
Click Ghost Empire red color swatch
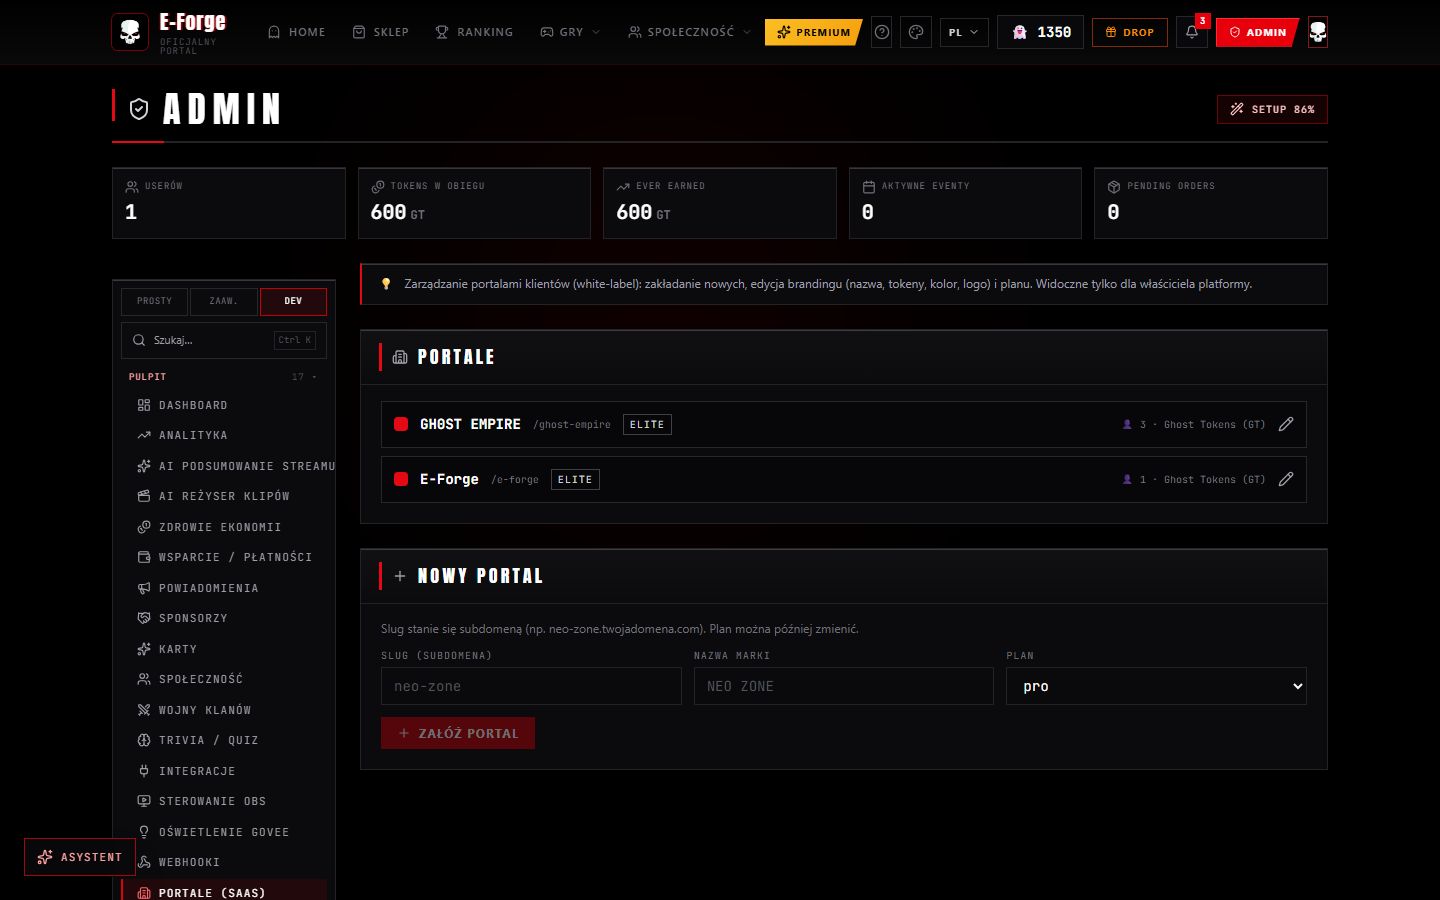click(401, 424)
